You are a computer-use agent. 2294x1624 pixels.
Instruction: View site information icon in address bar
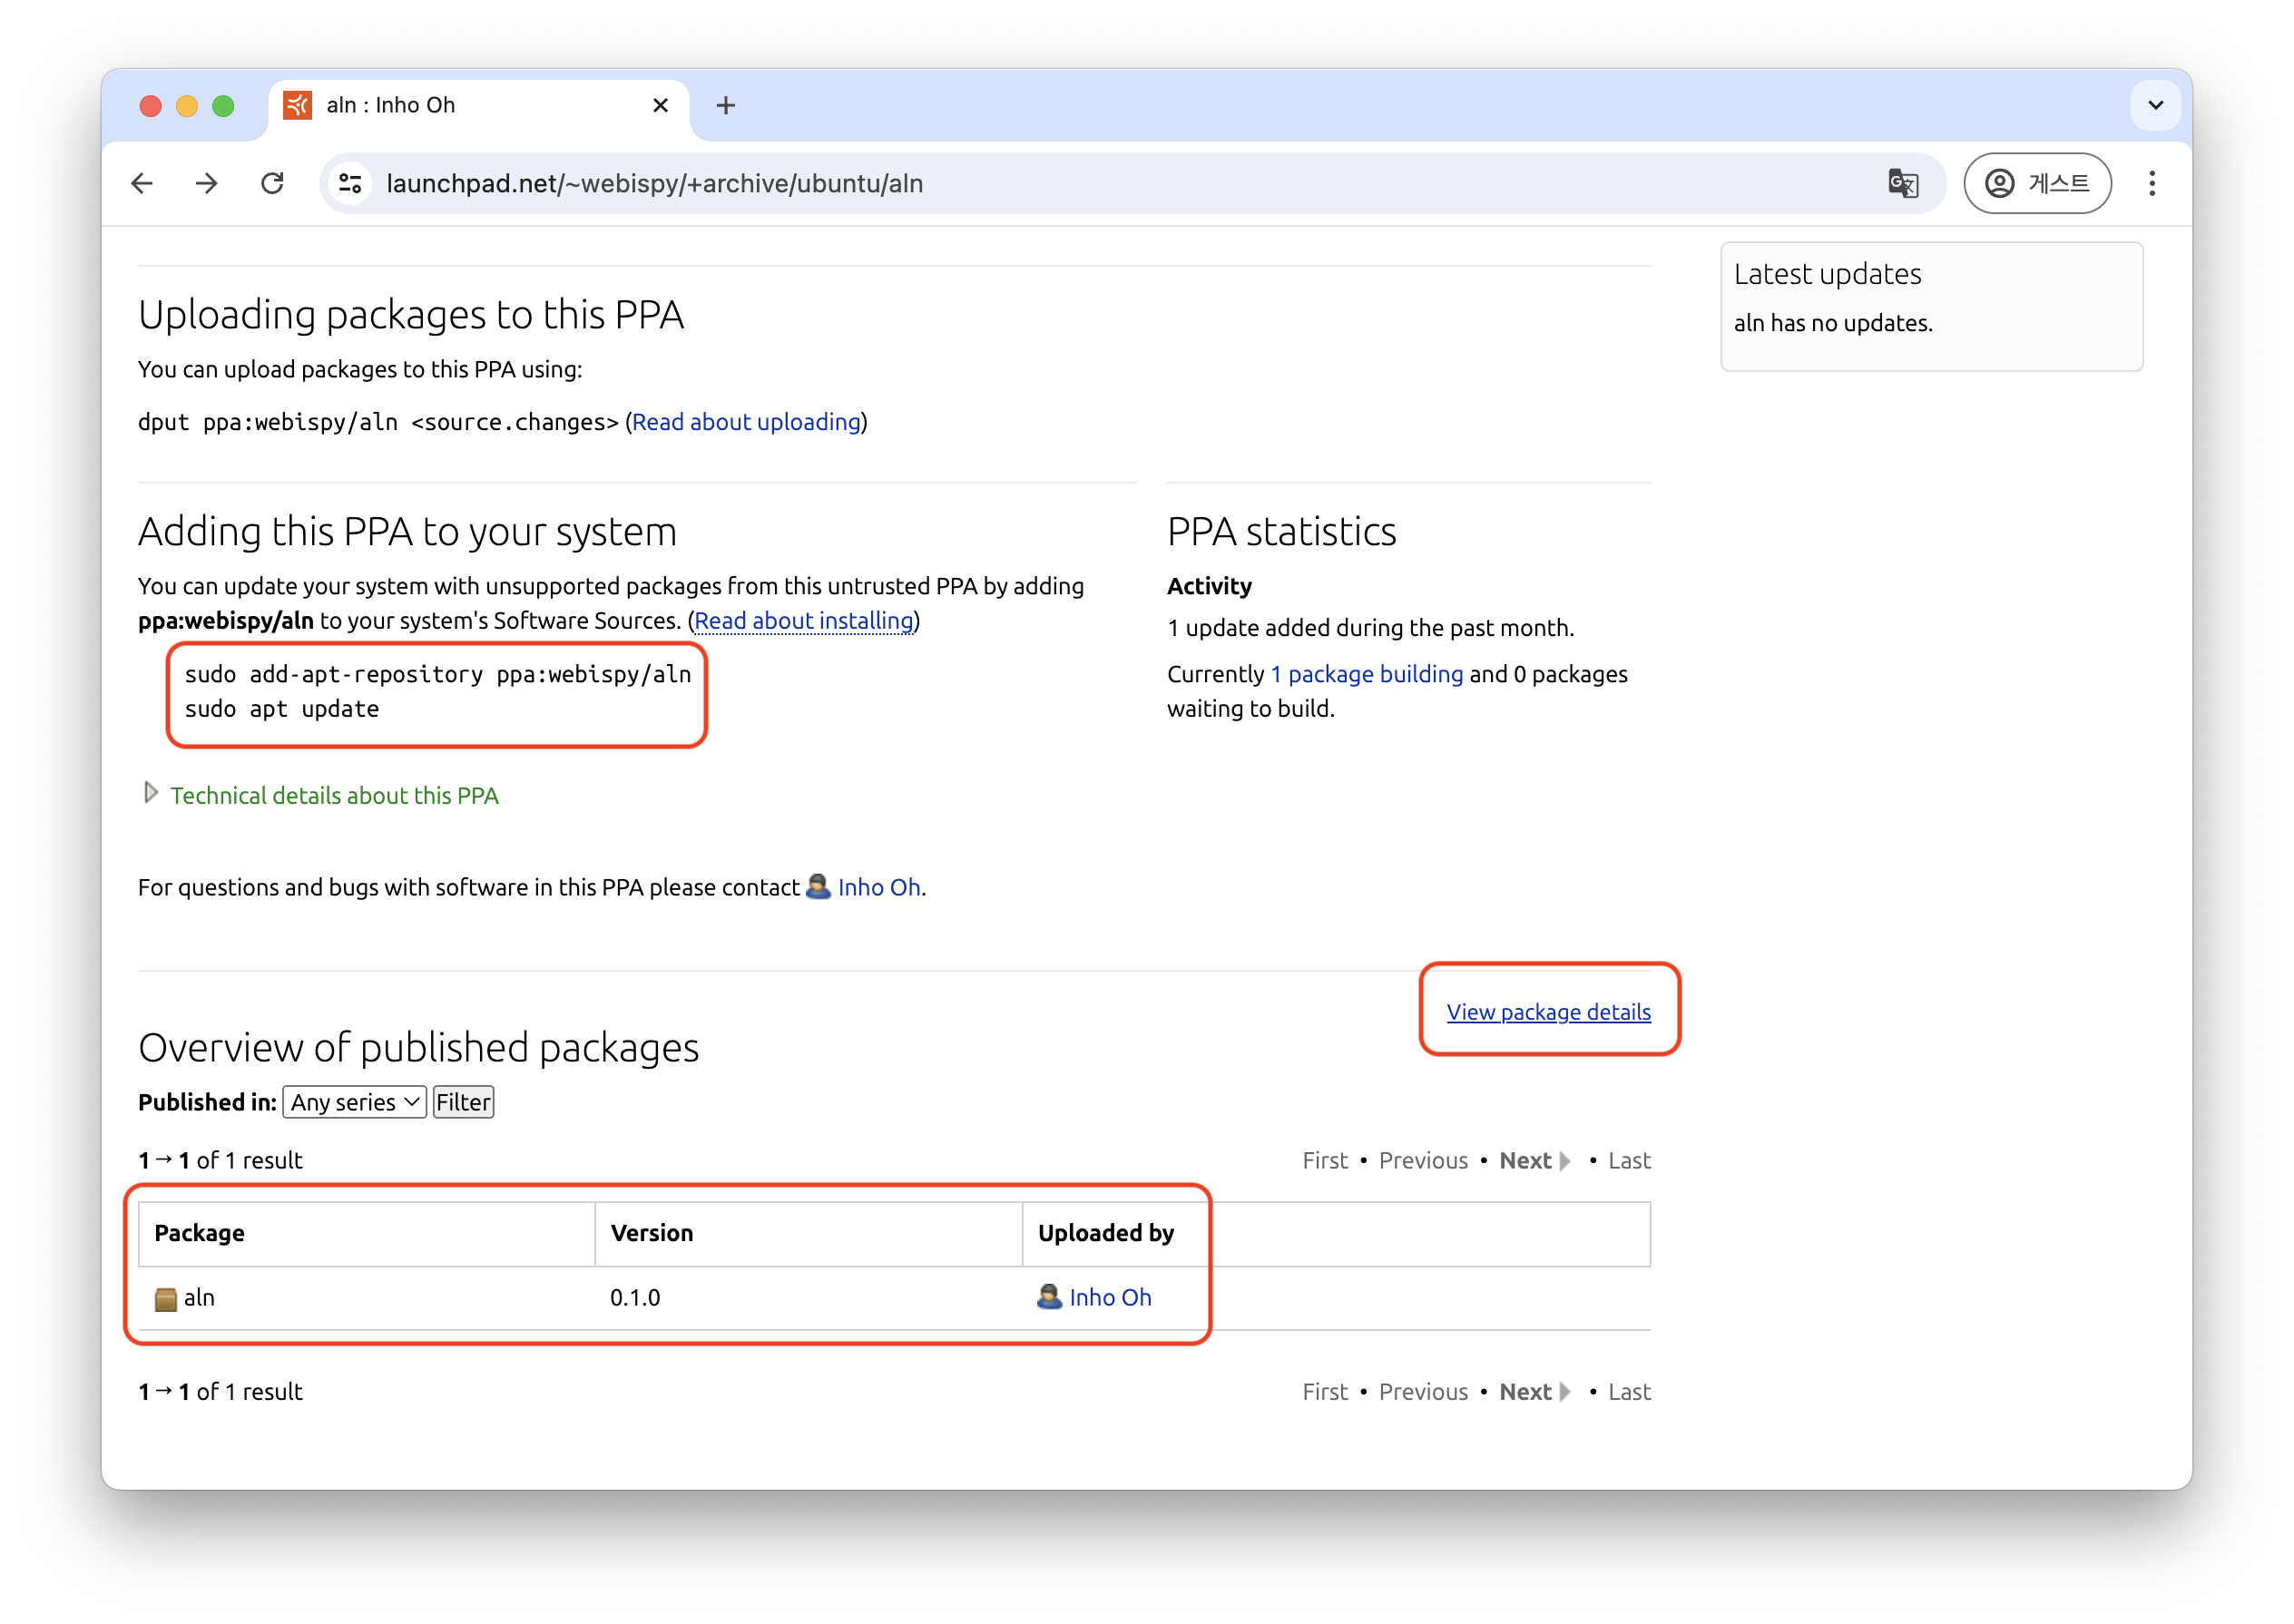tap(350, 184)
